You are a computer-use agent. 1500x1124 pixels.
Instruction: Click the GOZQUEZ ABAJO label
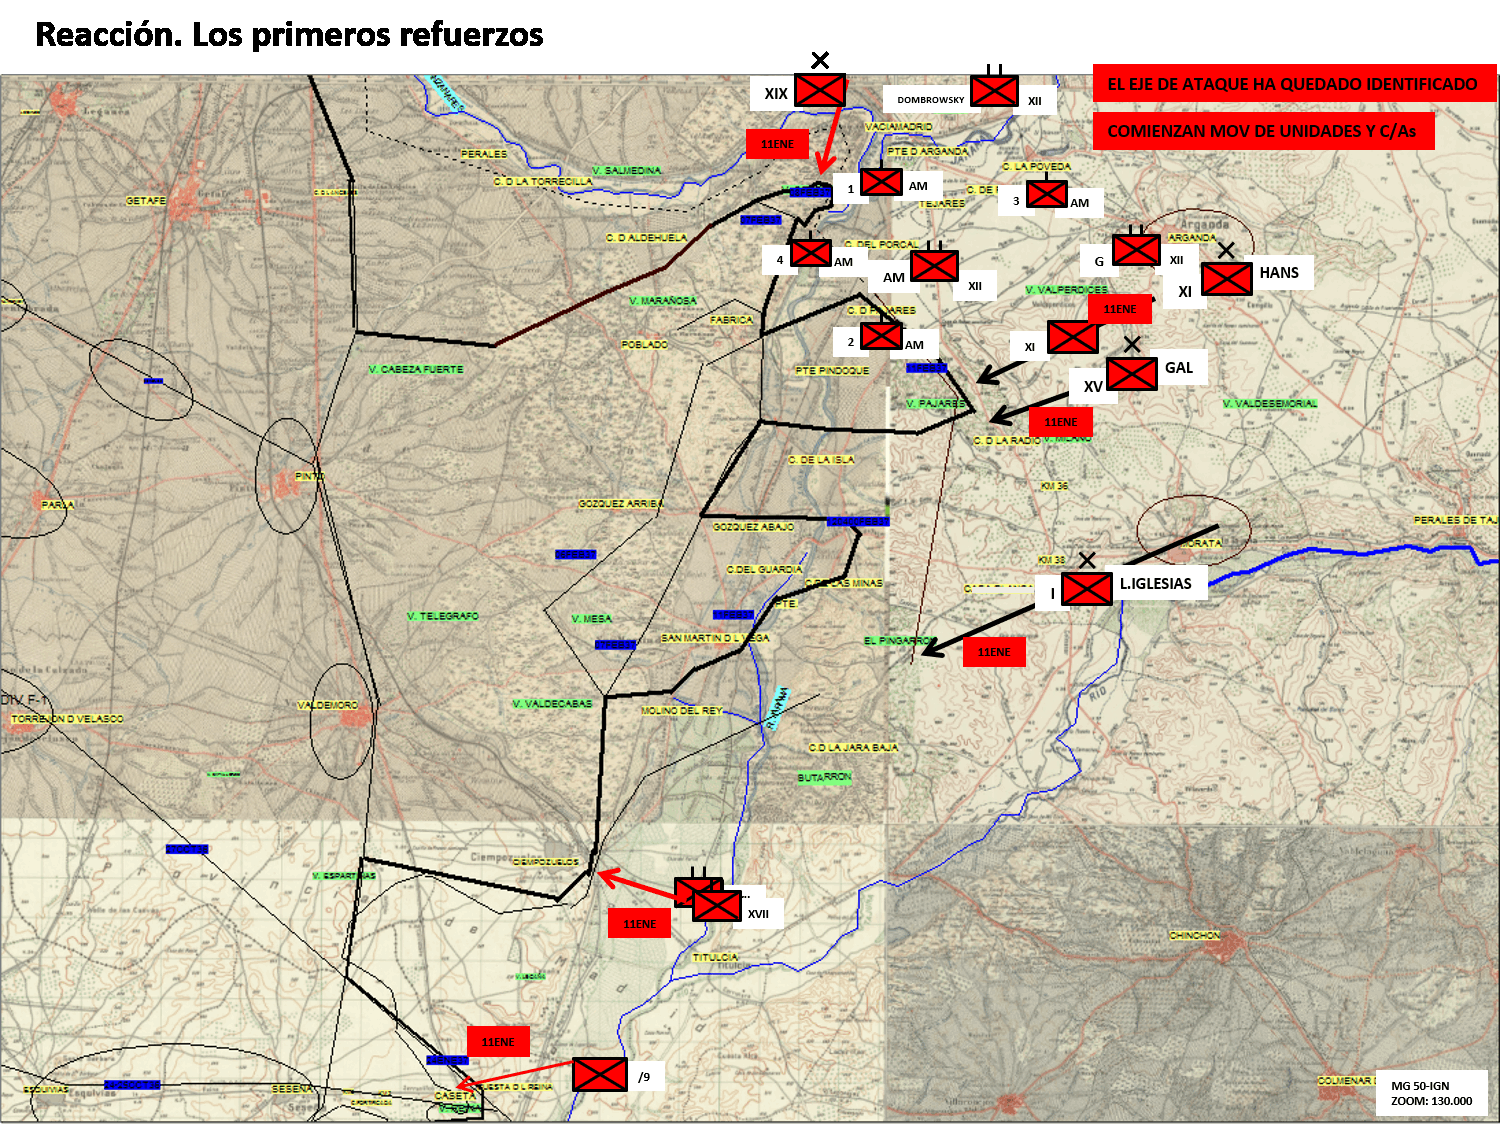[x=754, y=526]
